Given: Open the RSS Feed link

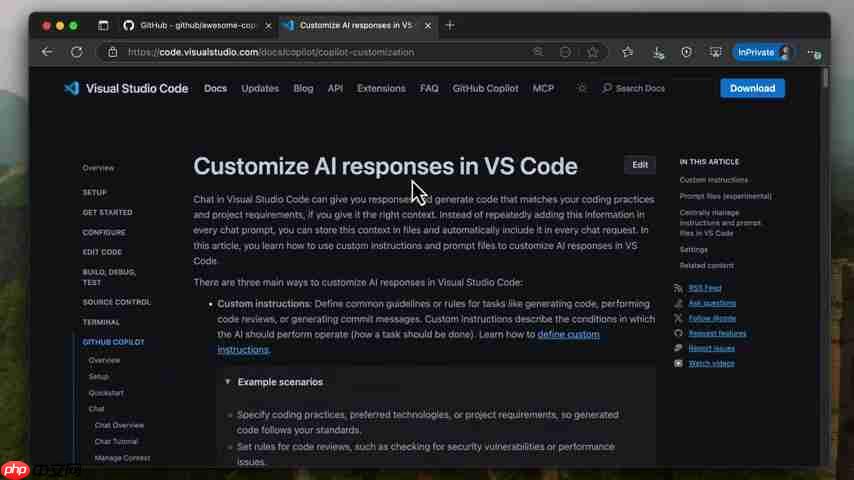Looking at the screenshot, I should 705,288.
